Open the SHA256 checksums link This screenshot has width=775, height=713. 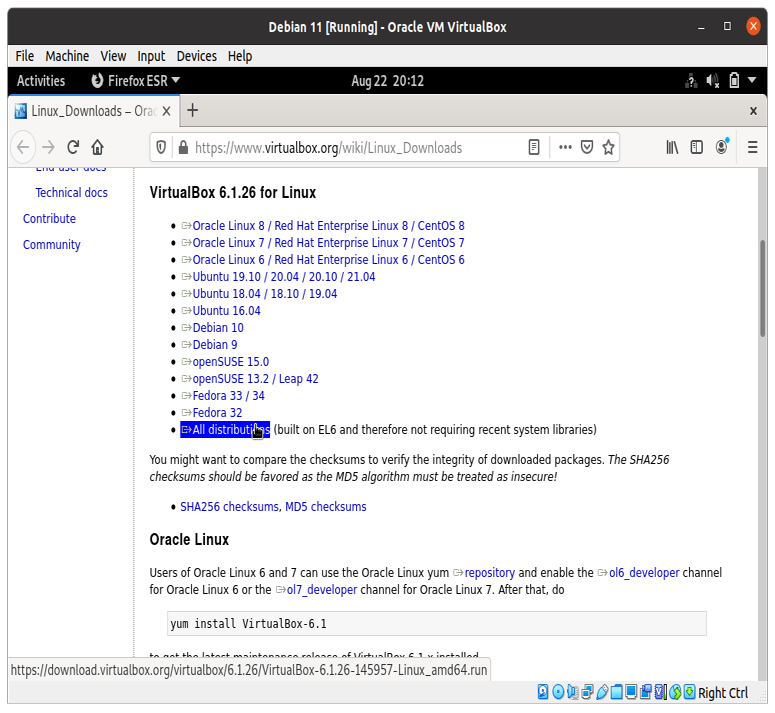point(229,506)
